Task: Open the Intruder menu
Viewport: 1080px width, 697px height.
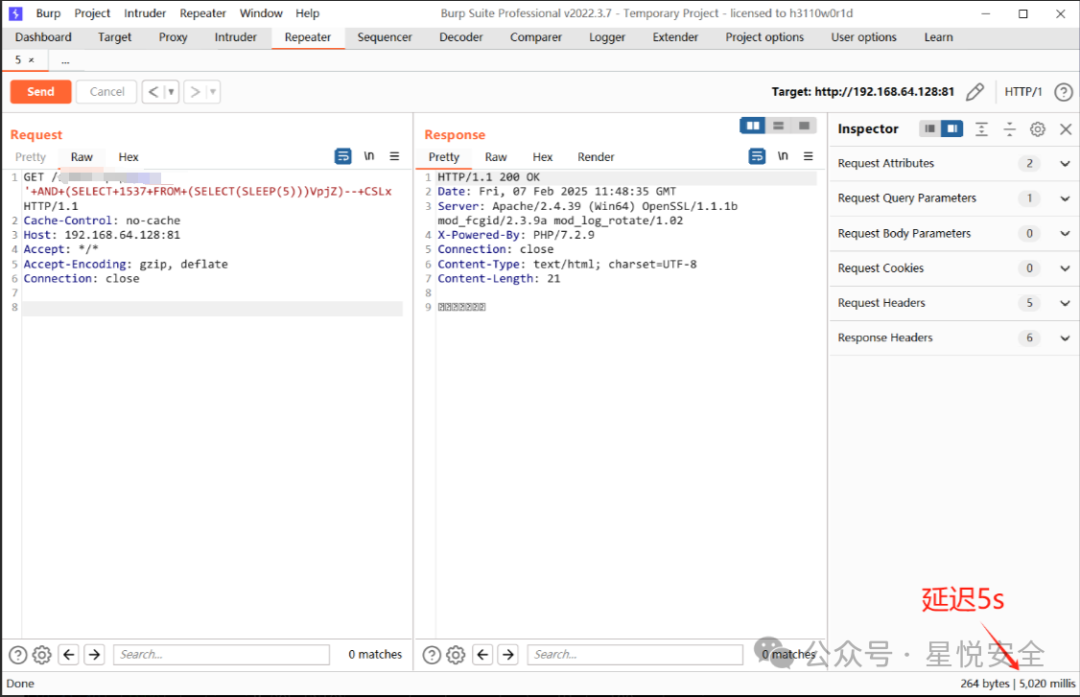Action: 145,13
